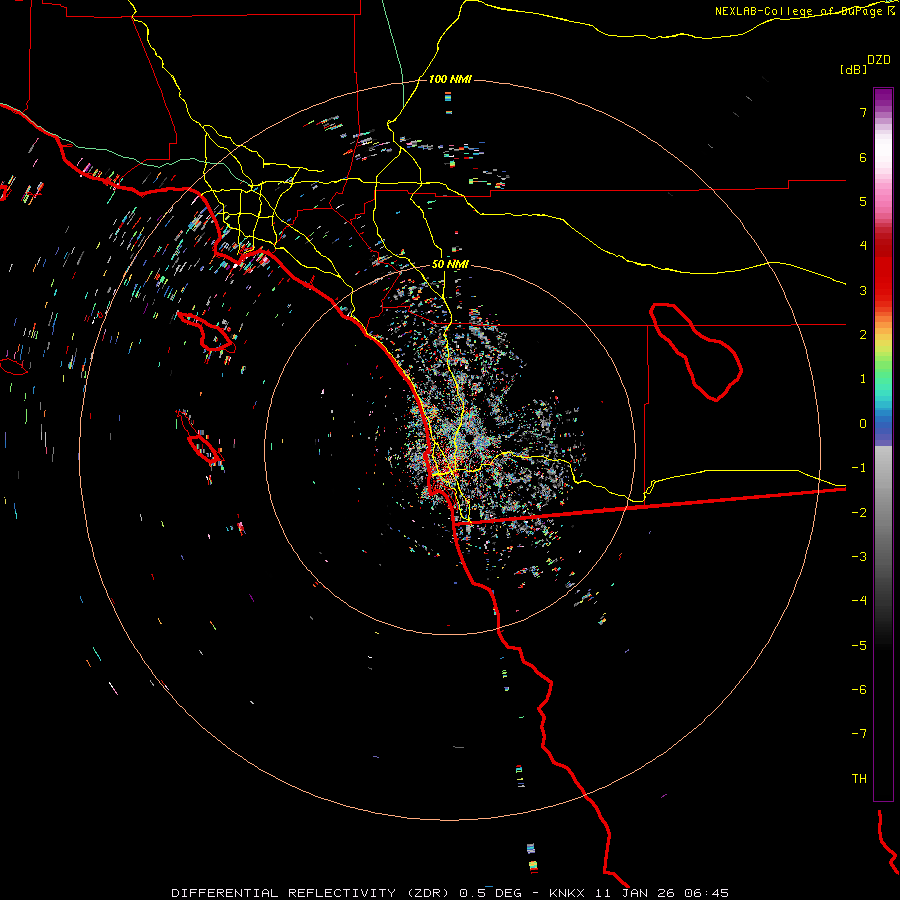Click the 7 dB tick label

pos(863,112)
